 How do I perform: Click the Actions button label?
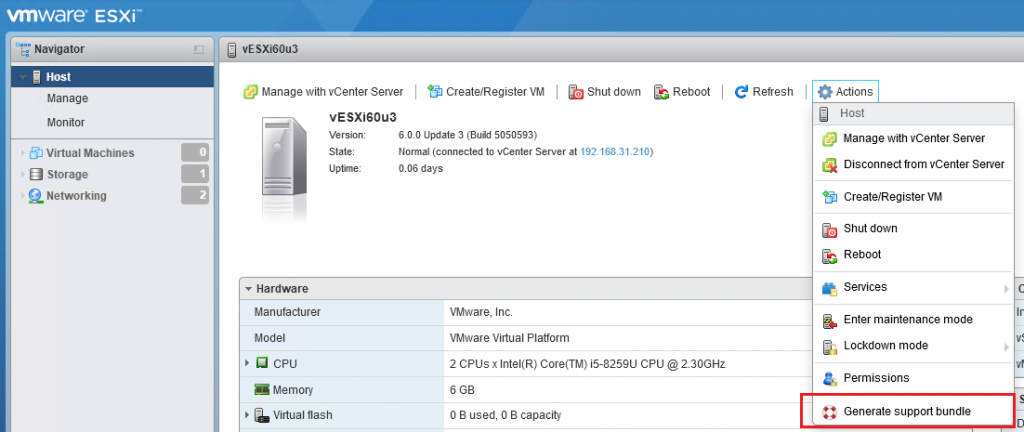[x=854, y=92]
